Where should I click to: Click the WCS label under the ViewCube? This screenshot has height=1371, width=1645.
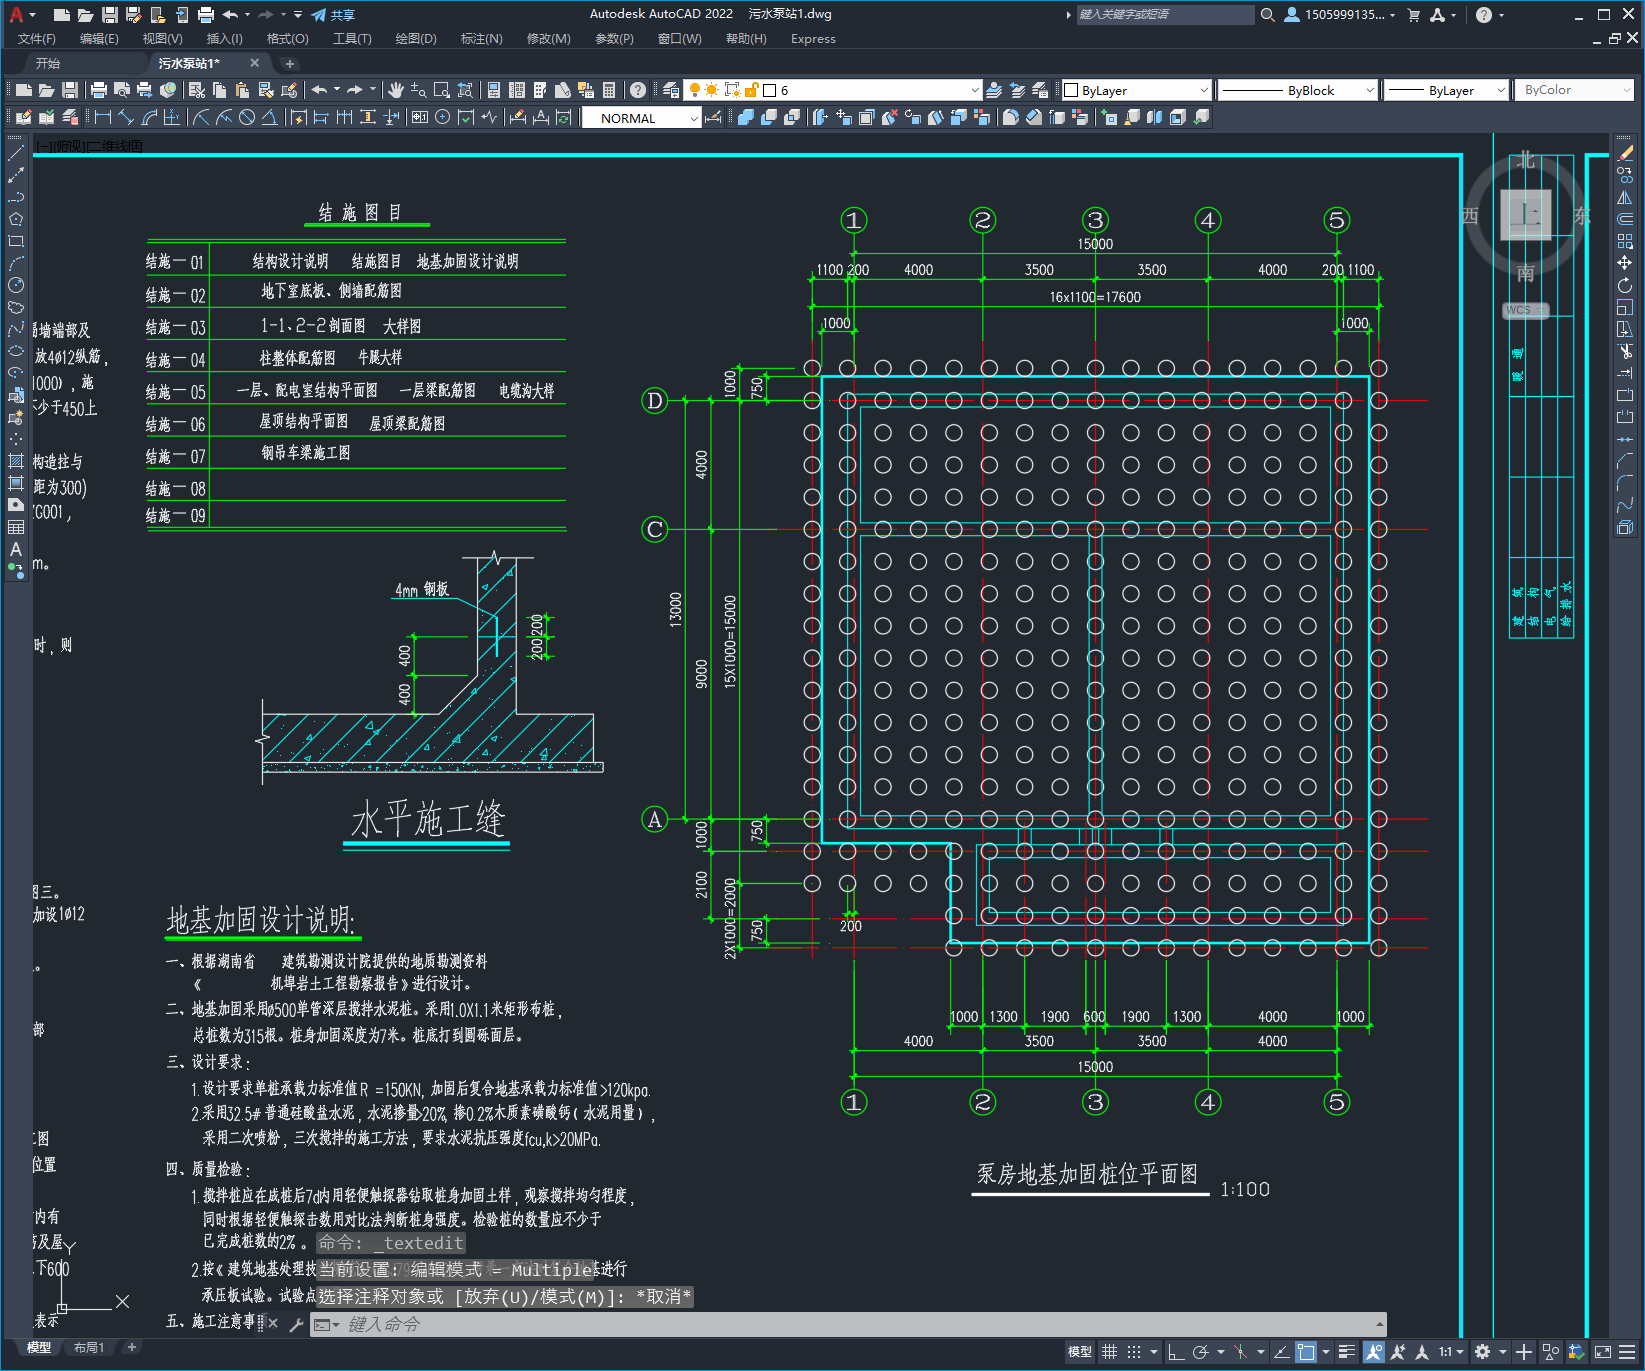1524,310
